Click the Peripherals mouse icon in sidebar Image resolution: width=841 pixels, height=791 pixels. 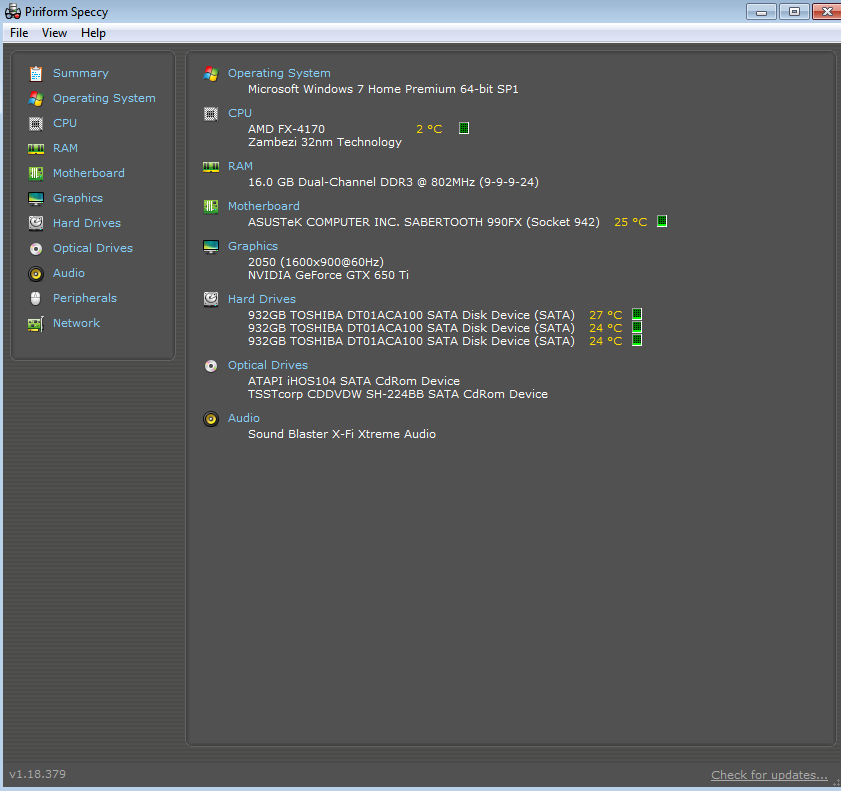[x=36, y=298]
